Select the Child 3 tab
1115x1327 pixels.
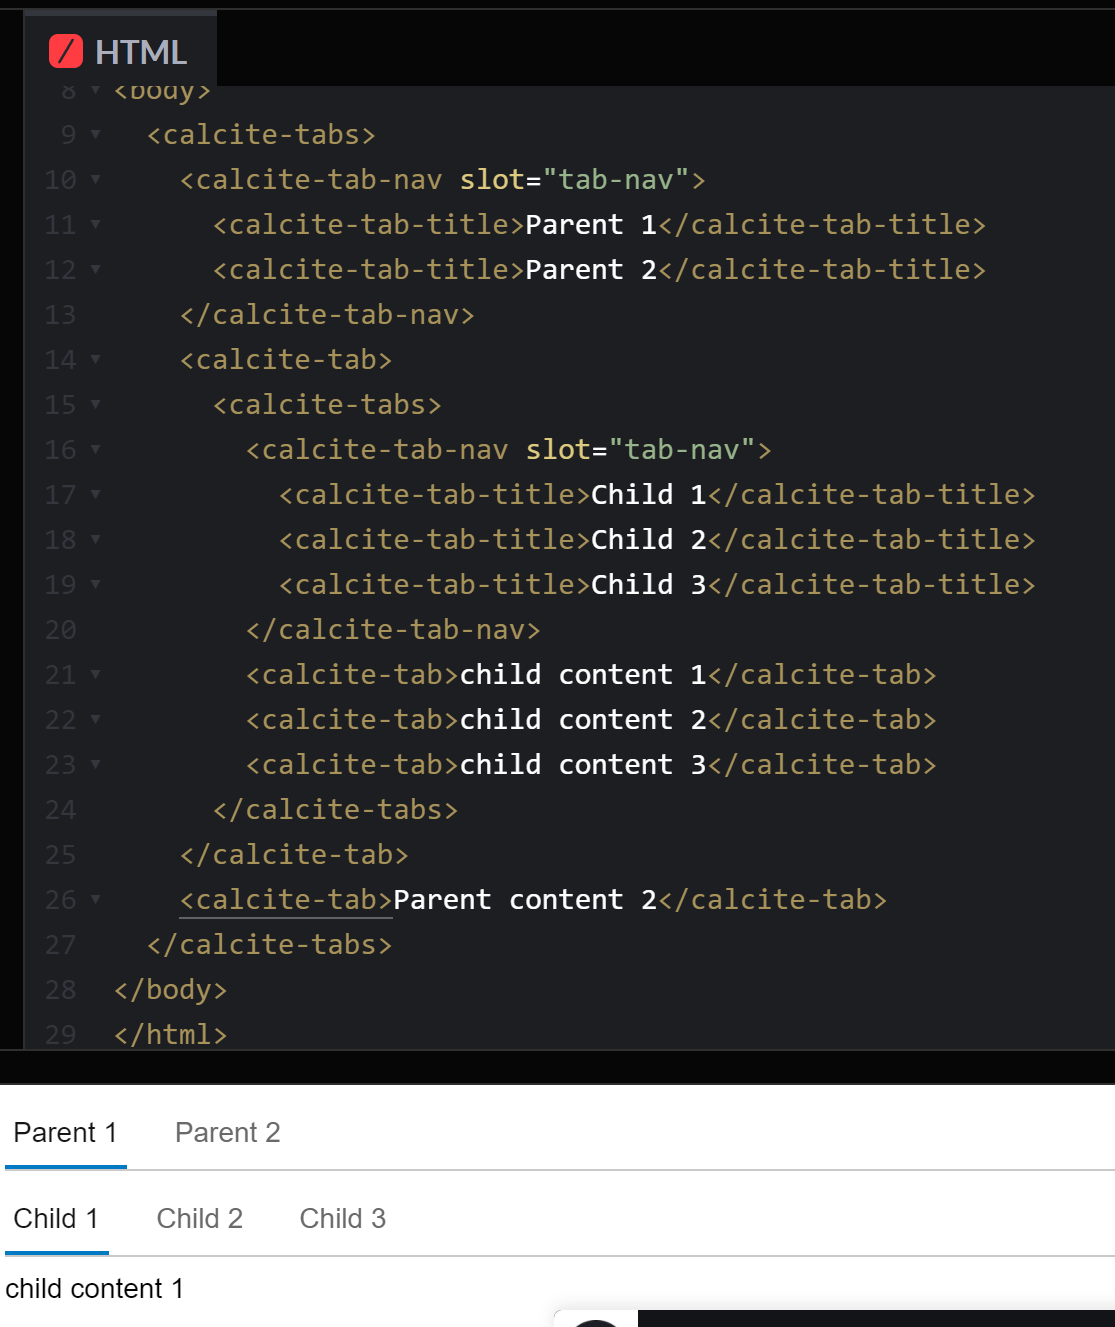pos(342,1218)
